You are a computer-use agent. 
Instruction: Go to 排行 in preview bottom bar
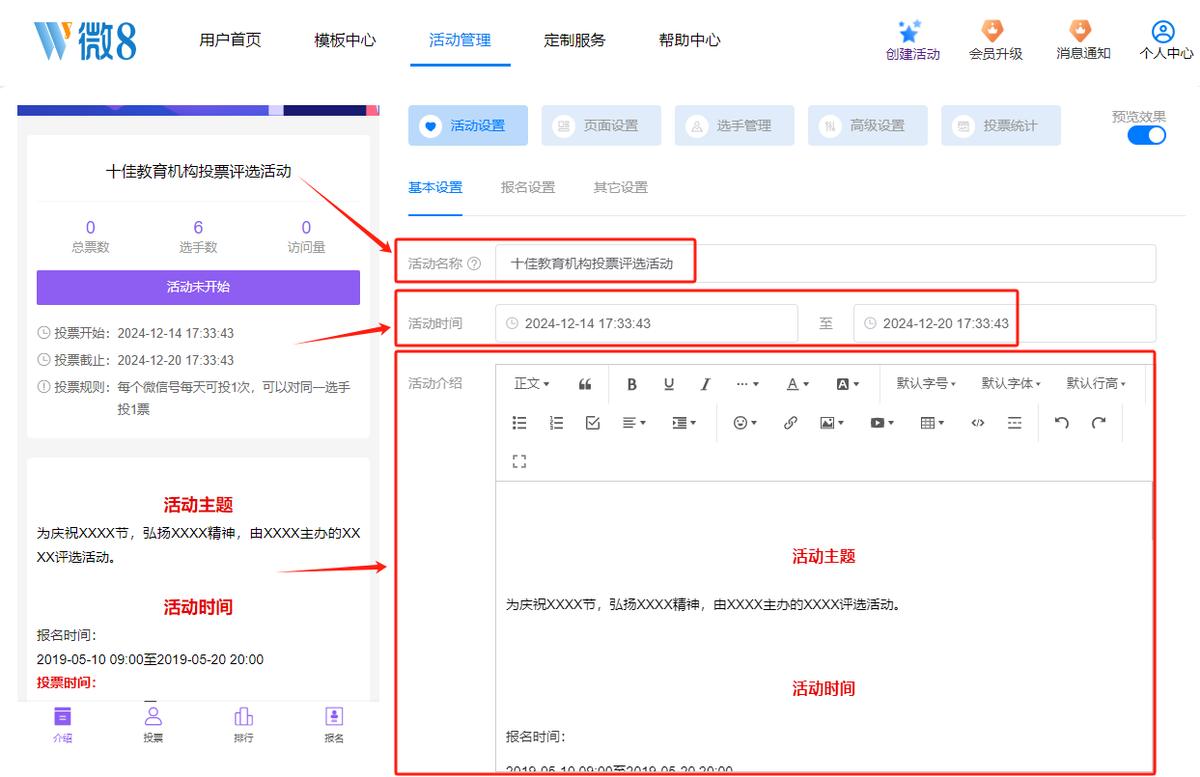coord(243,725)
